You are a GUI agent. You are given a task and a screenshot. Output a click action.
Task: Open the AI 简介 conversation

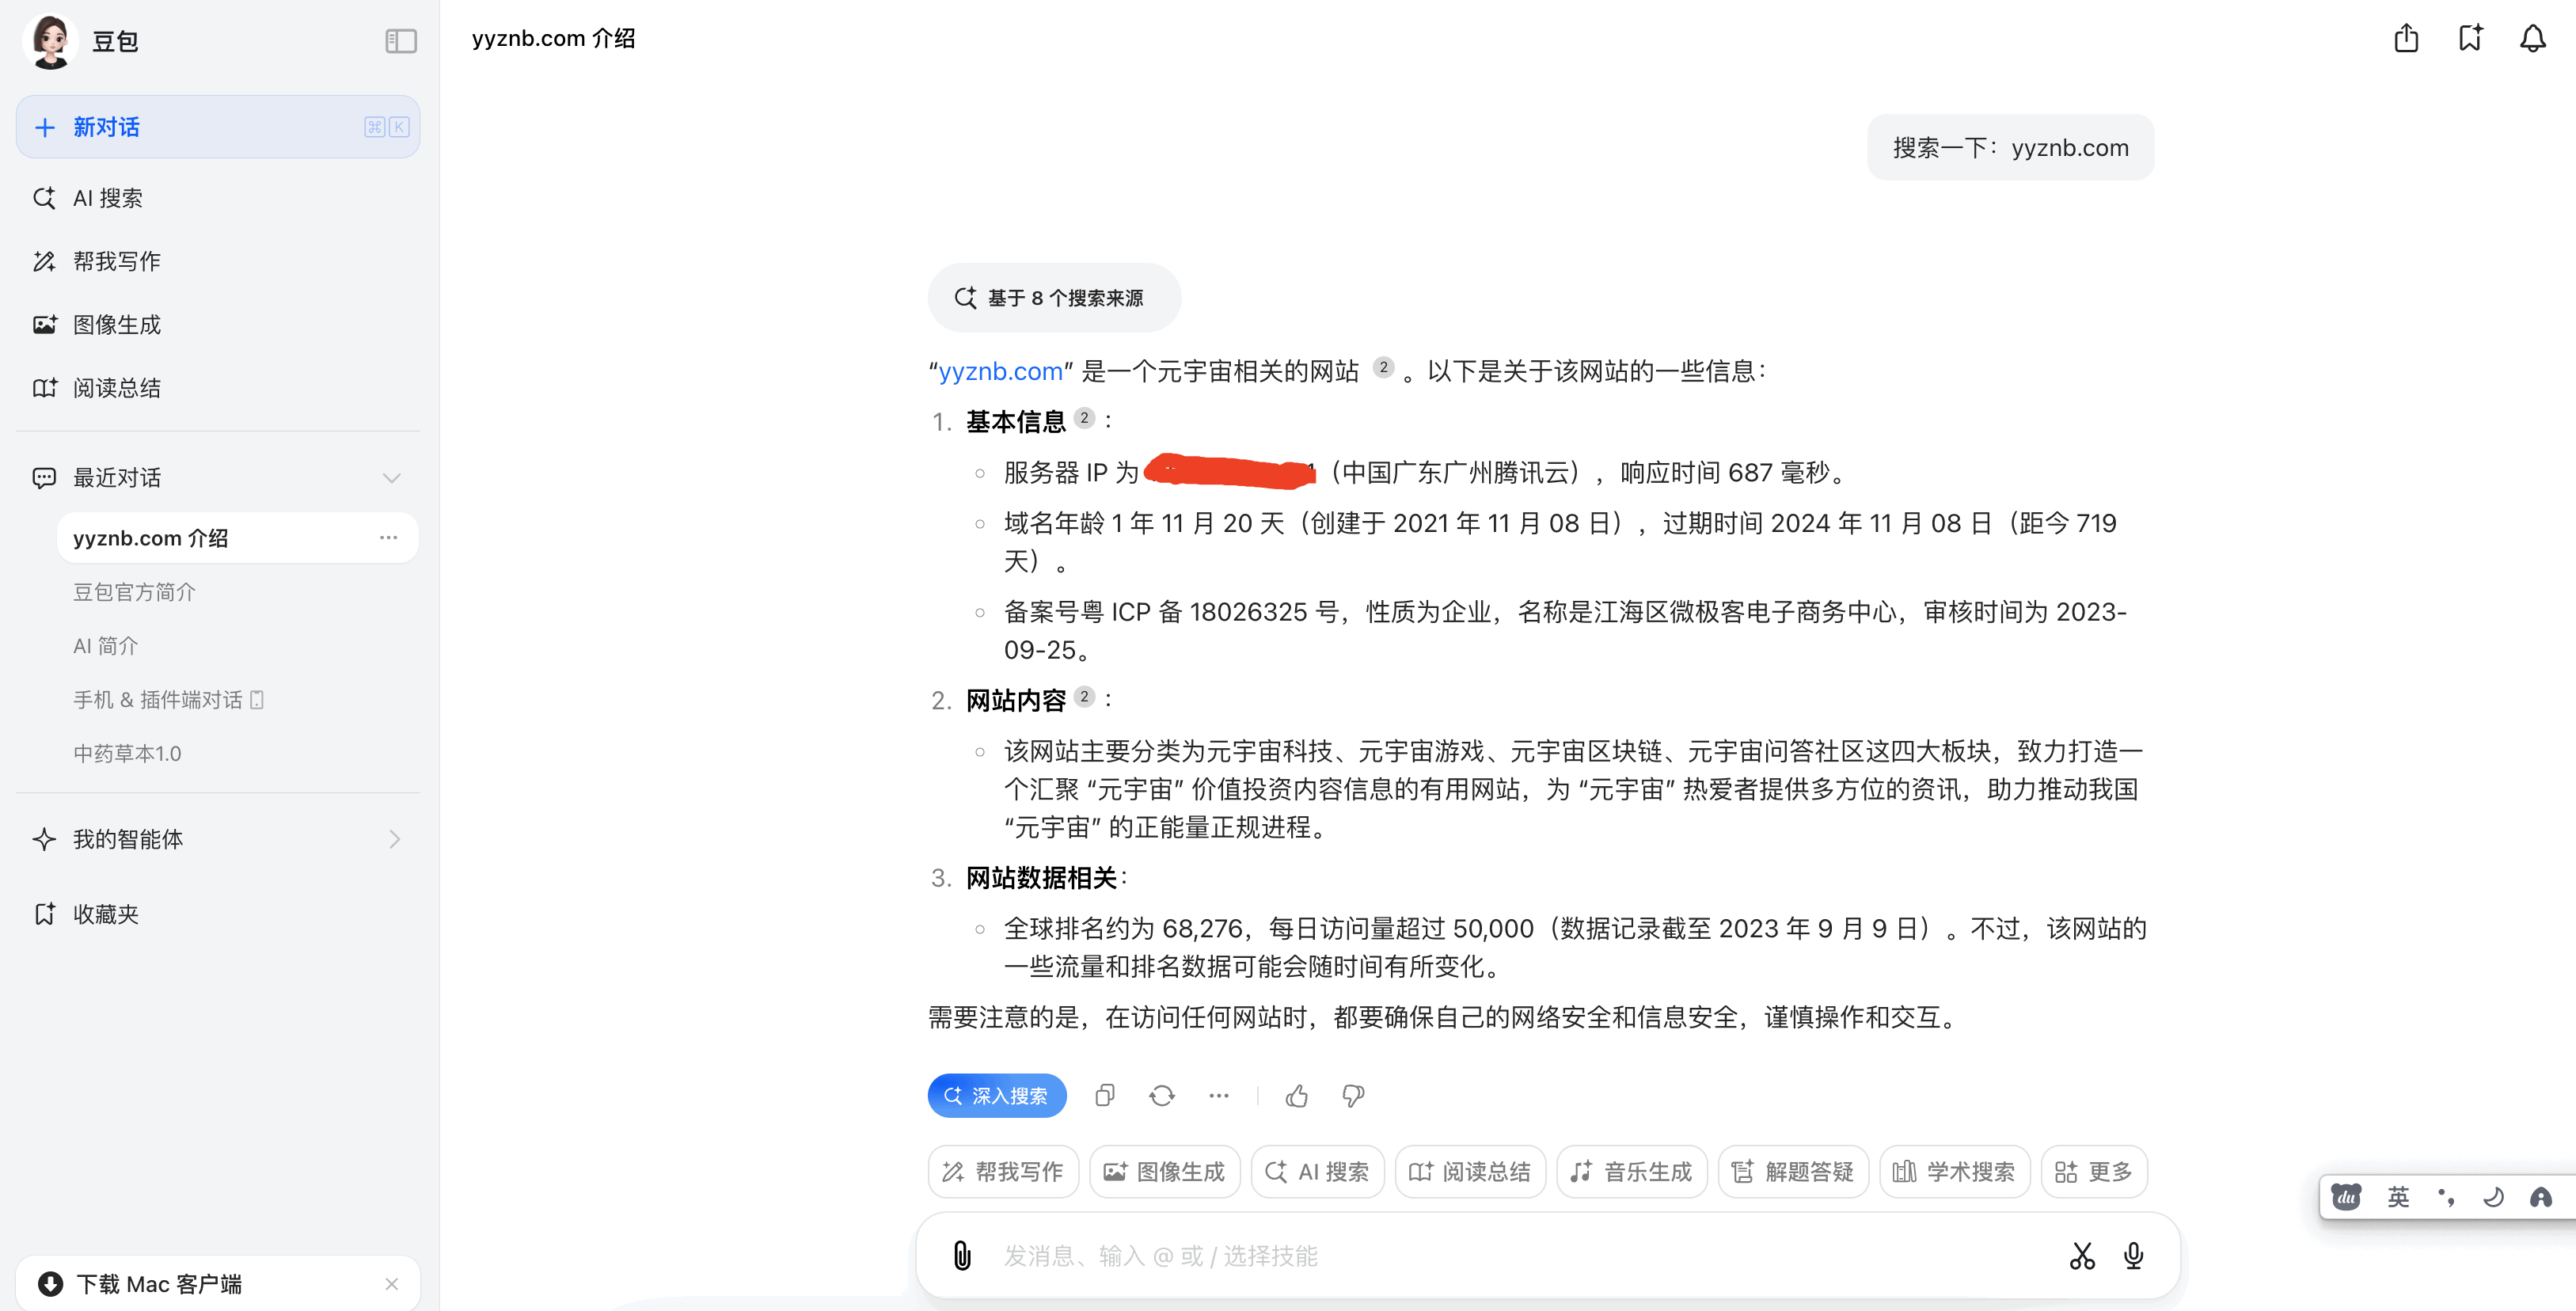tap(105, 646)
